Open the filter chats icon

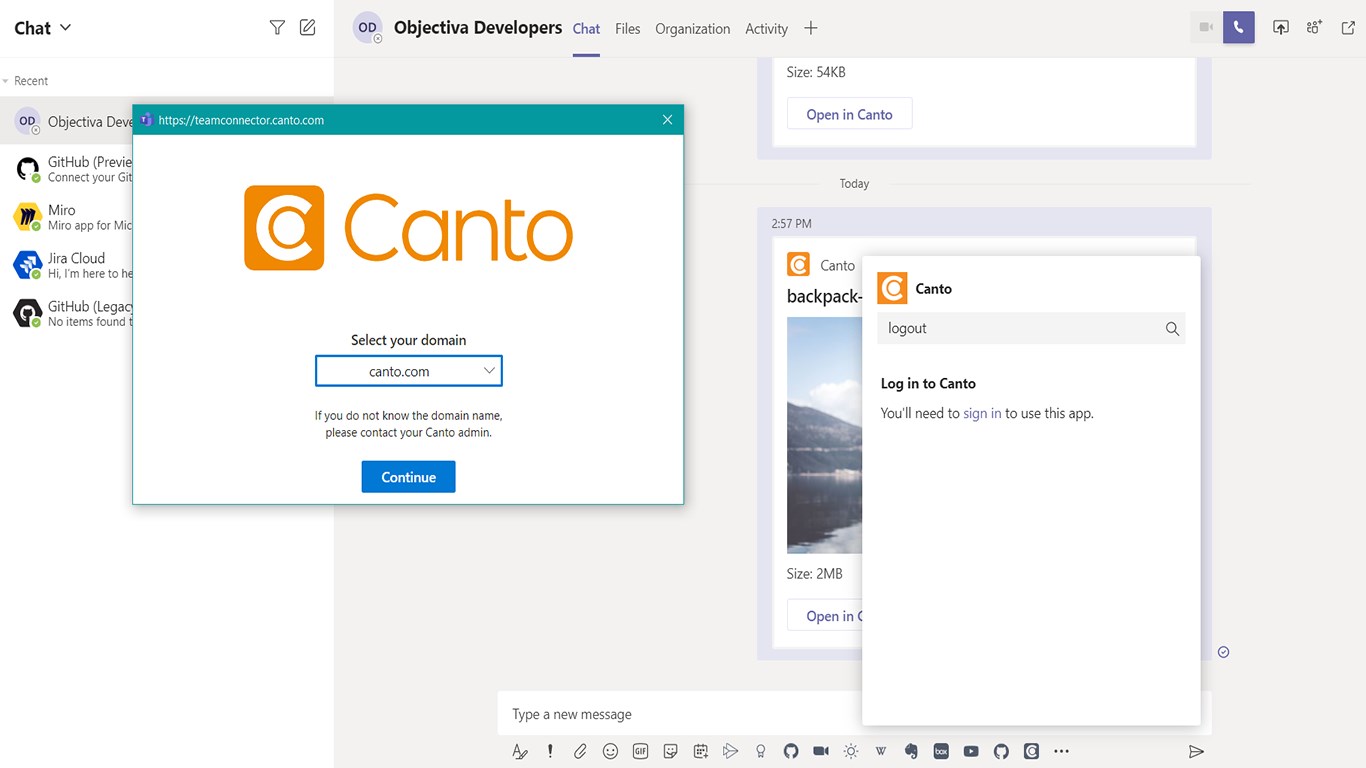(277, 28)
